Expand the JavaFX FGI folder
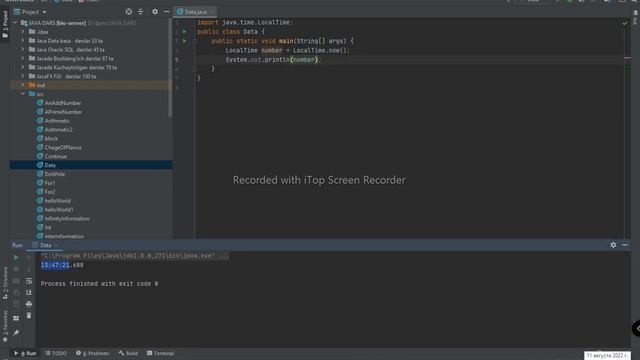The height and width of the screenshot is (360, 640). [23, 76]
